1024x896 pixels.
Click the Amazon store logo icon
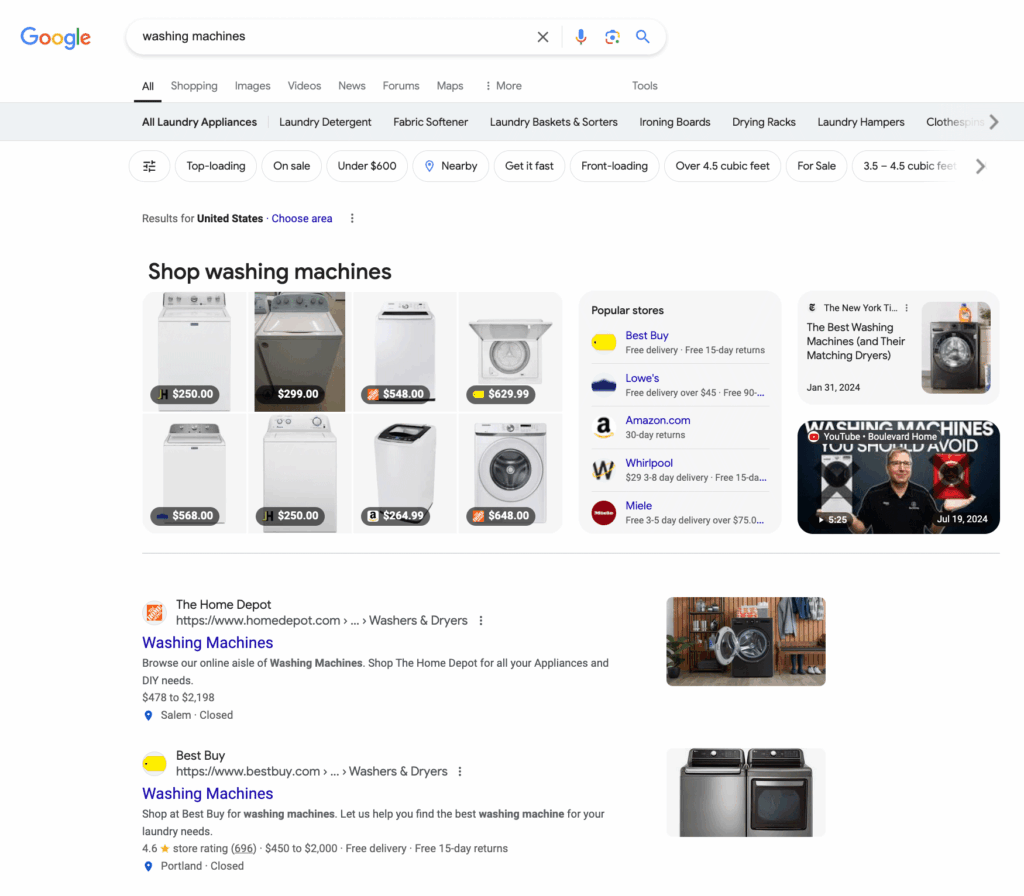pyautogui.click(x=604, y=426)
